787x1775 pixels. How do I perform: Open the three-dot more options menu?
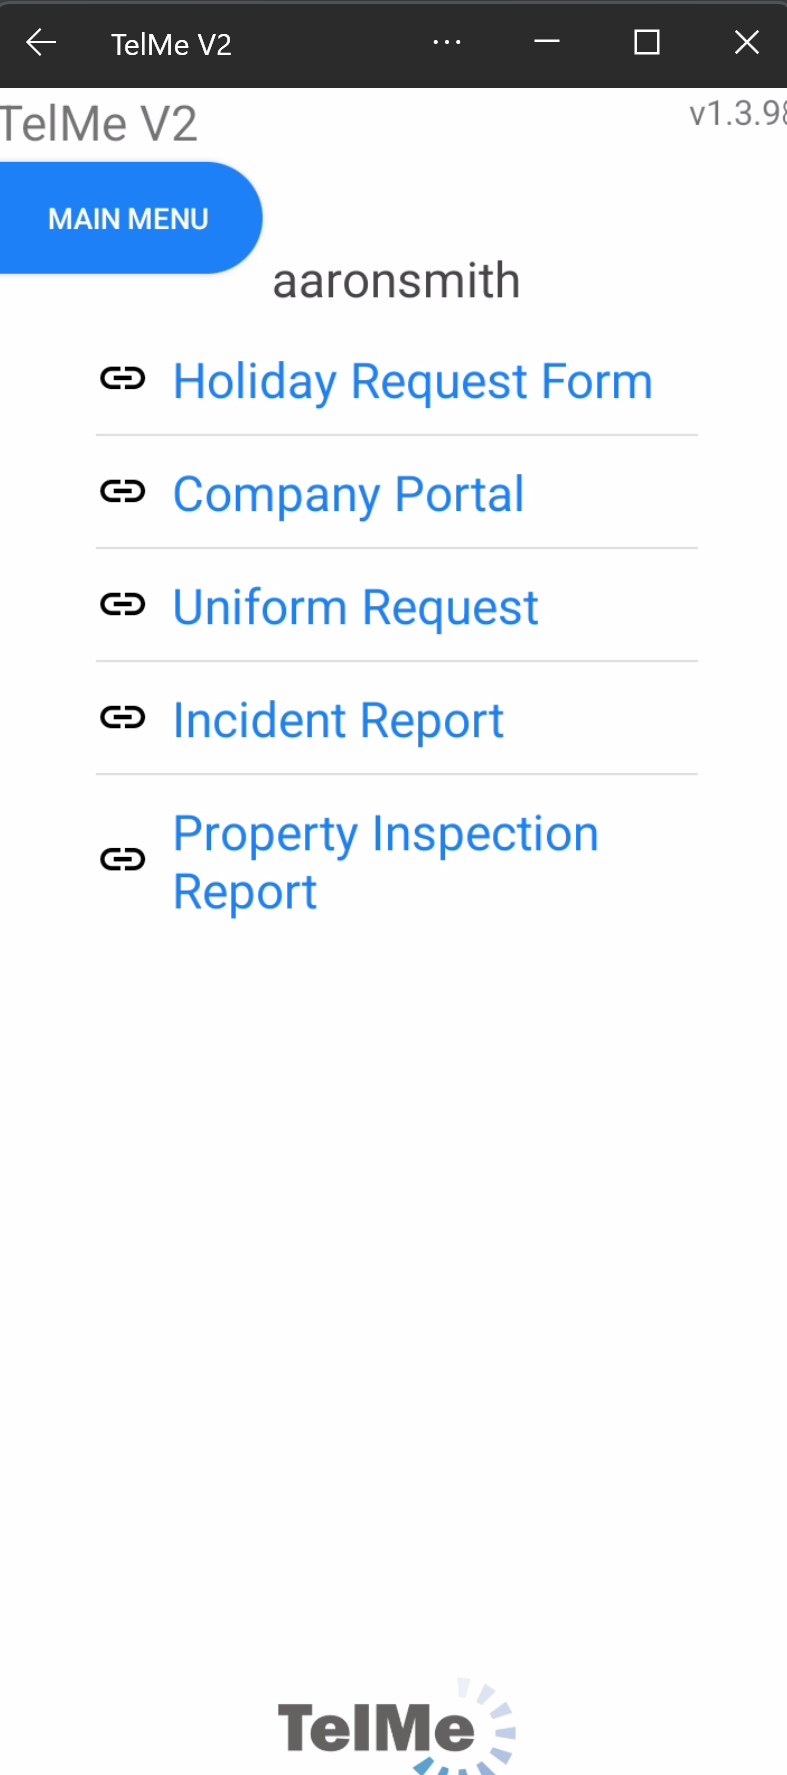coord(447,43)
